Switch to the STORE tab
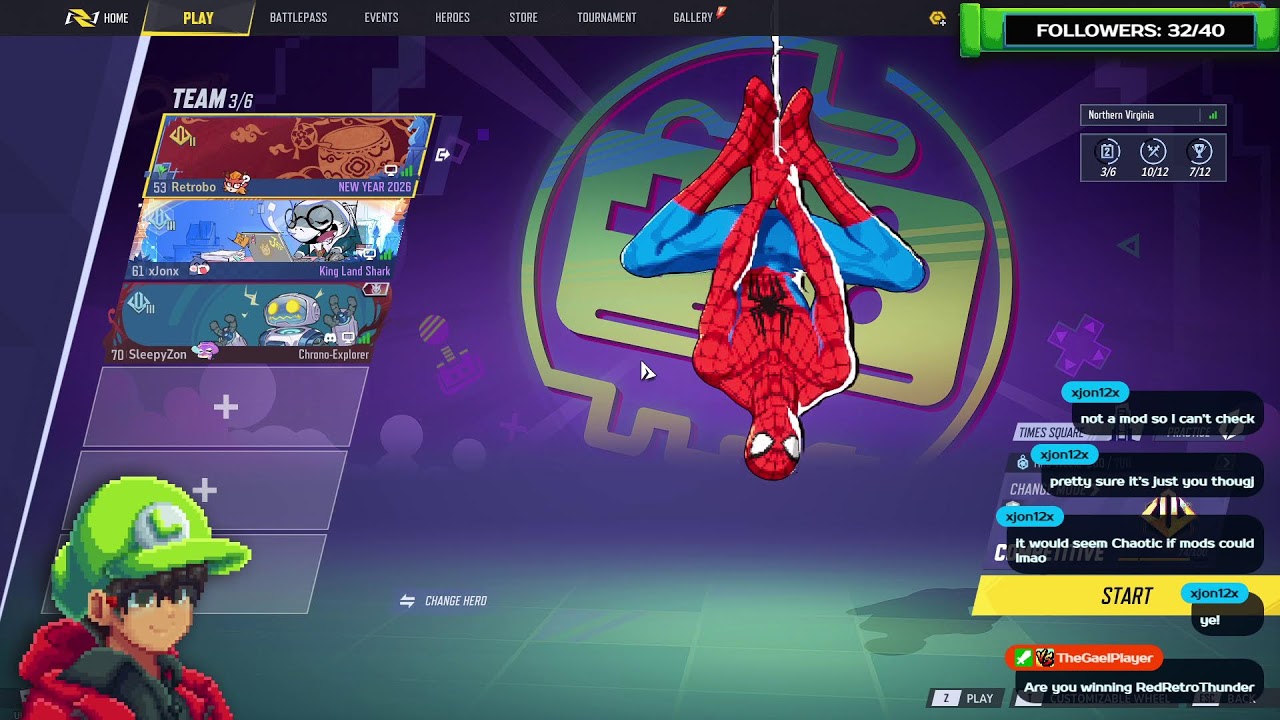 [523, 18]
